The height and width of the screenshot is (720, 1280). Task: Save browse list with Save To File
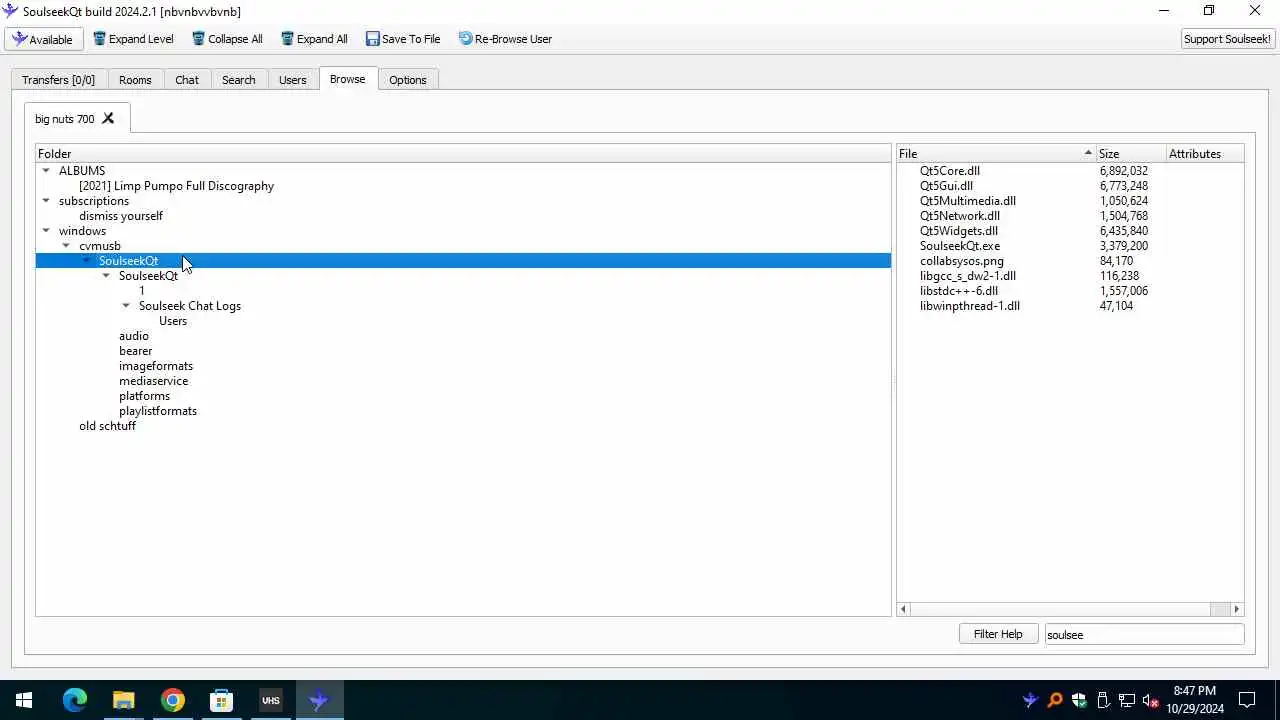tap(403, 39)
